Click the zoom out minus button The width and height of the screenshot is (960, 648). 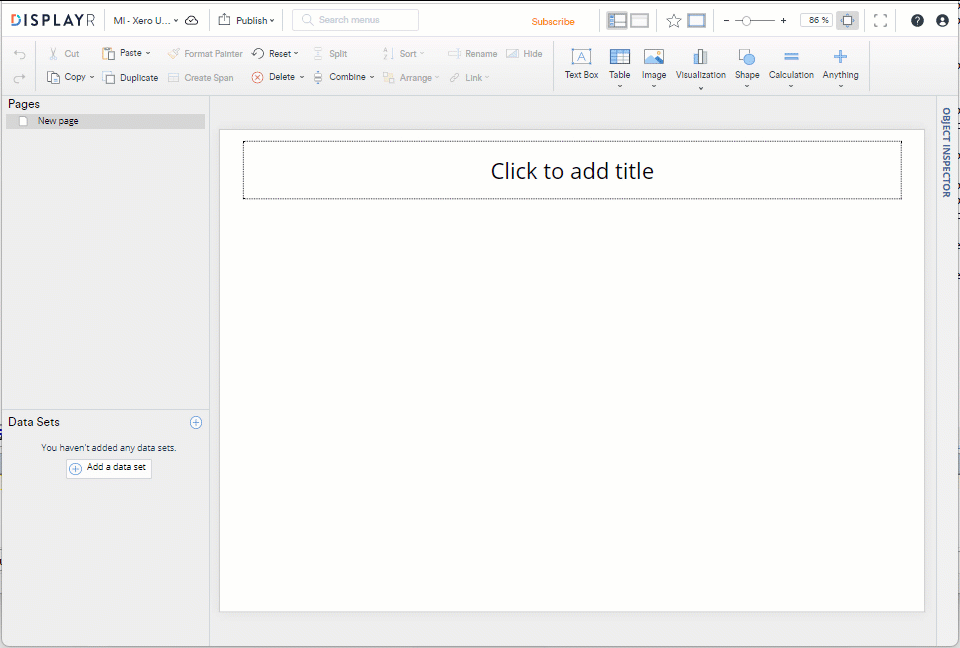tap(727, 21)
